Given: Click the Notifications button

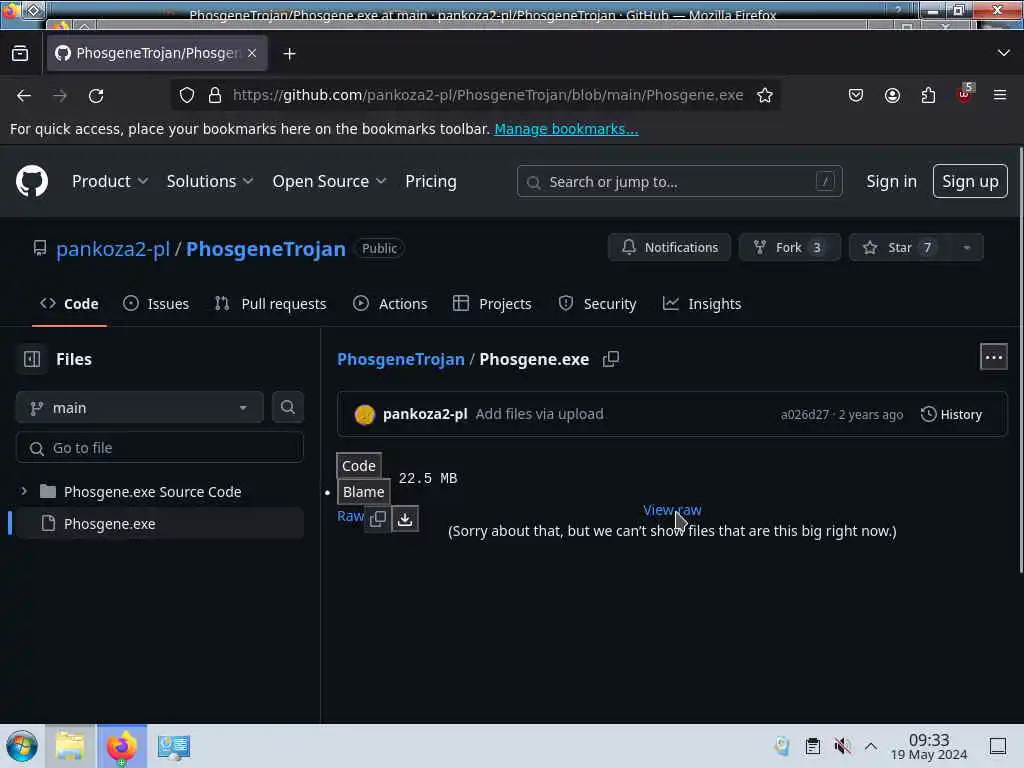Looking at the screenshot, I should (669, 248).
